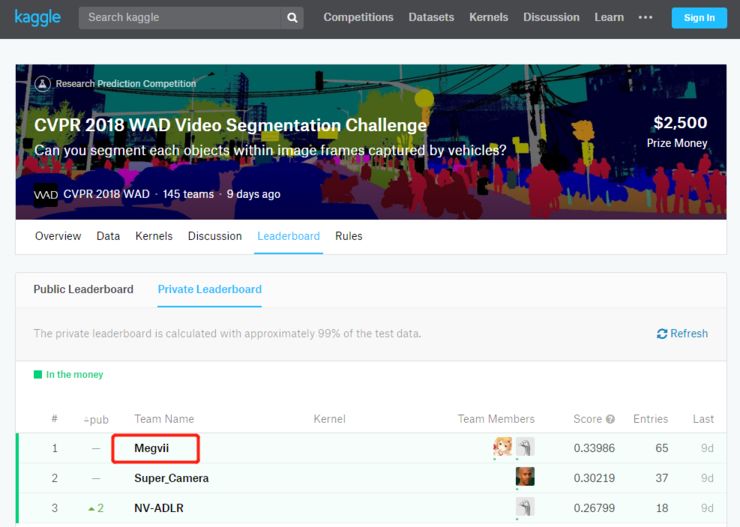
Task: Click the Kaggle logo
Action: [x=37, y=18]
